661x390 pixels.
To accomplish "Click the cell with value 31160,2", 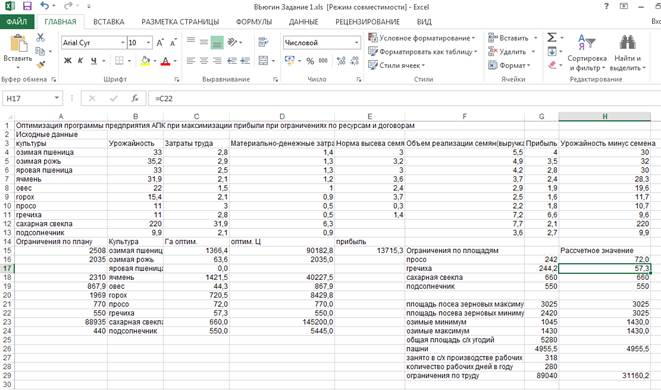I will point(605,375).
